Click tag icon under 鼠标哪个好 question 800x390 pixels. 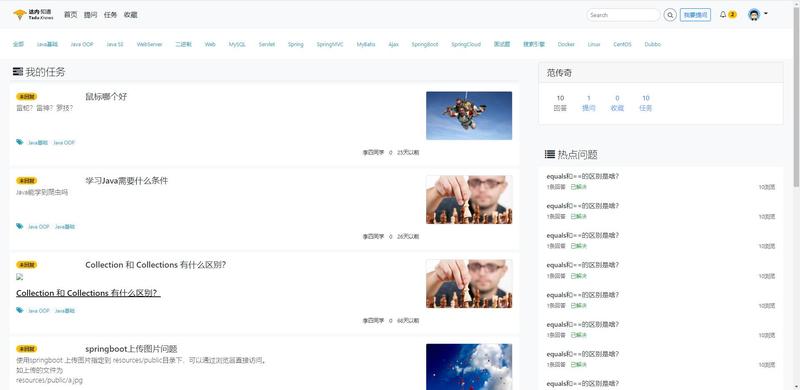click(x=20, y=142)
